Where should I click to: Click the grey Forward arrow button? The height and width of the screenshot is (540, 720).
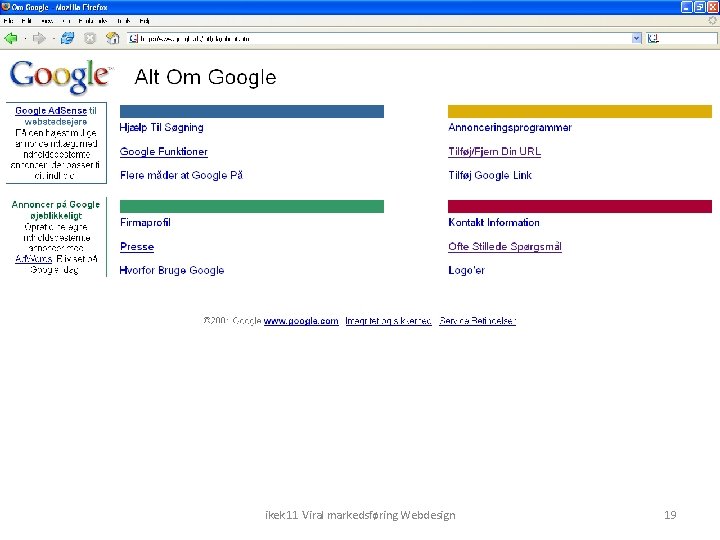point(39,39)
